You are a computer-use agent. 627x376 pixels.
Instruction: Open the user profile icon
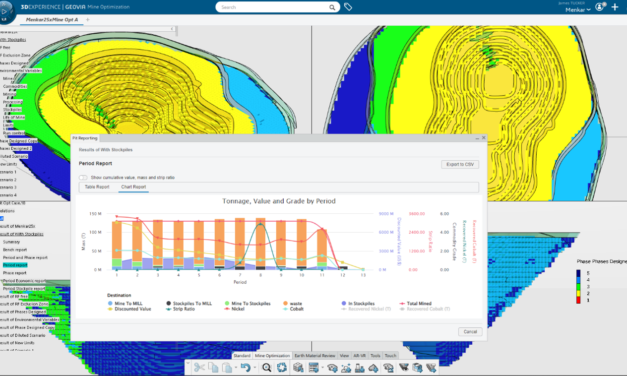(x=599, y=7)
